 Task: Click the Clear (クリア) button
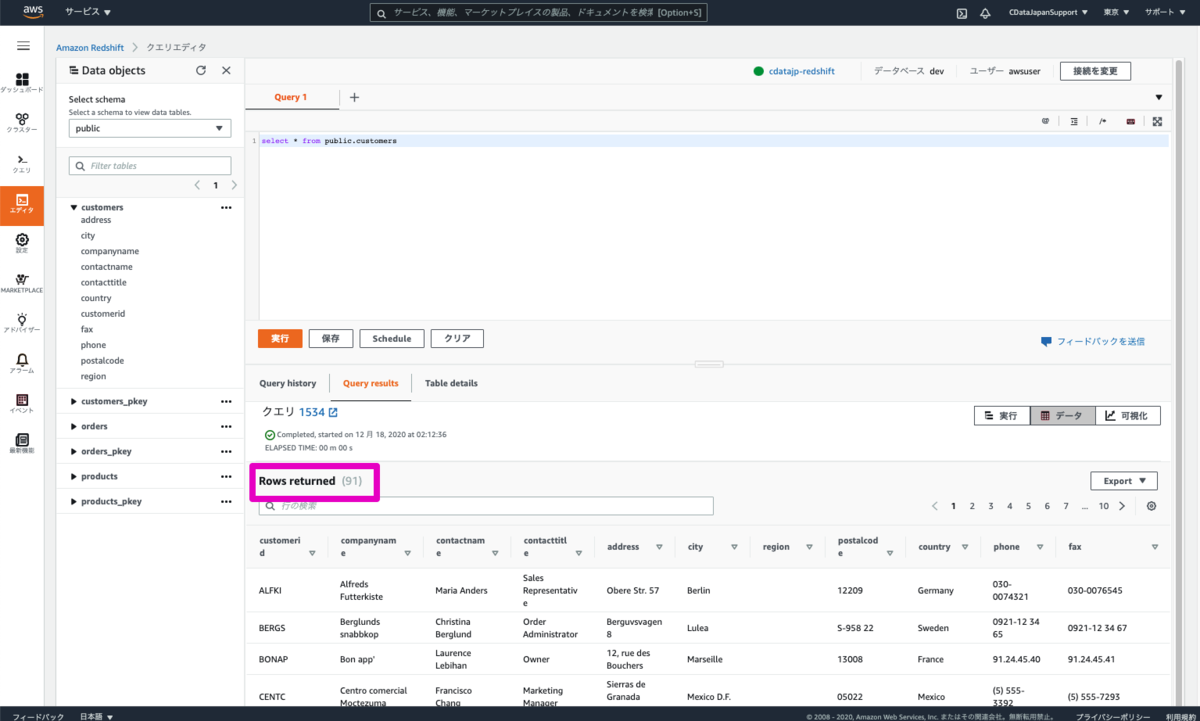pyautogui.click(x=458, y=339)
